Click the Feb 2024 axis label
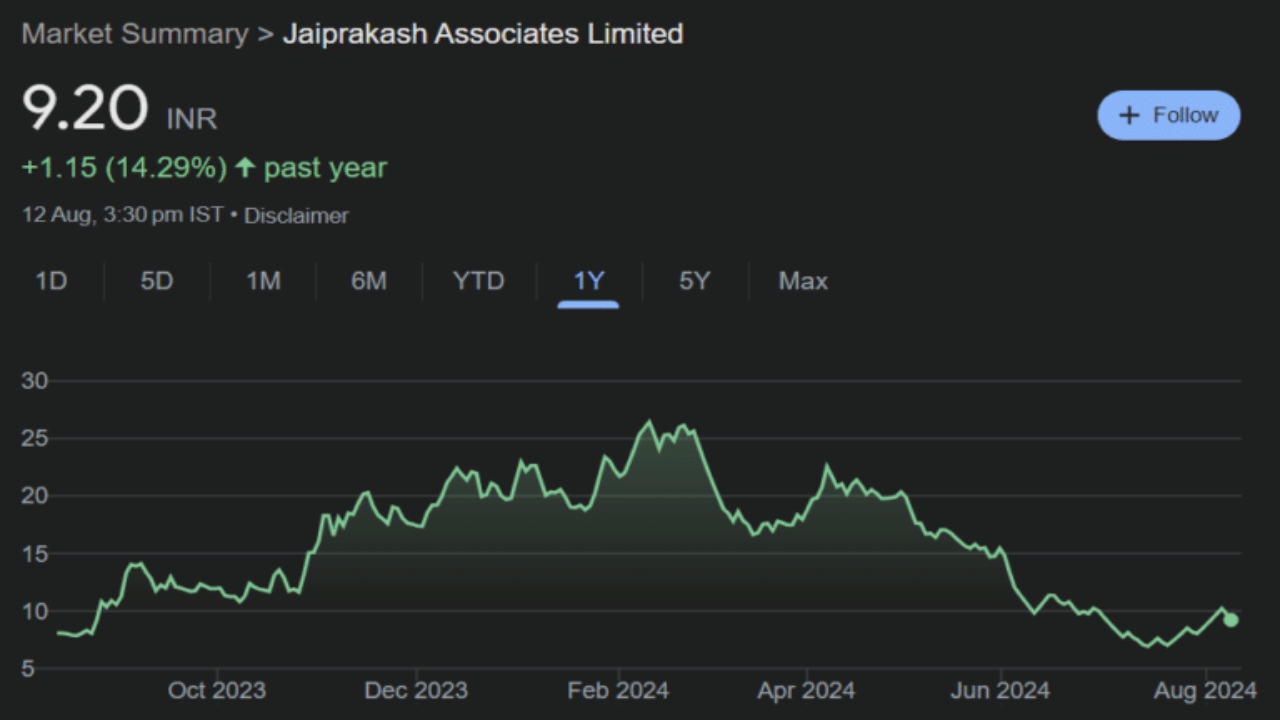1280x720 pixels. (x=618, y=690)
